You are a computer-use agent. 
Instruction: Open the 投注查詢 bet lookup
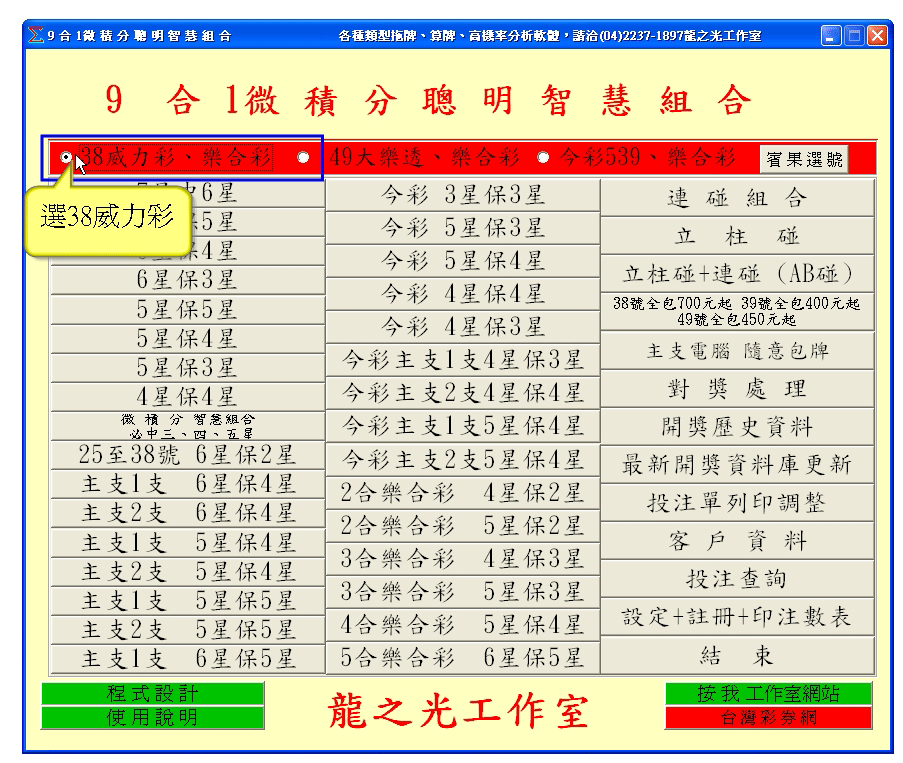point(737,579)
